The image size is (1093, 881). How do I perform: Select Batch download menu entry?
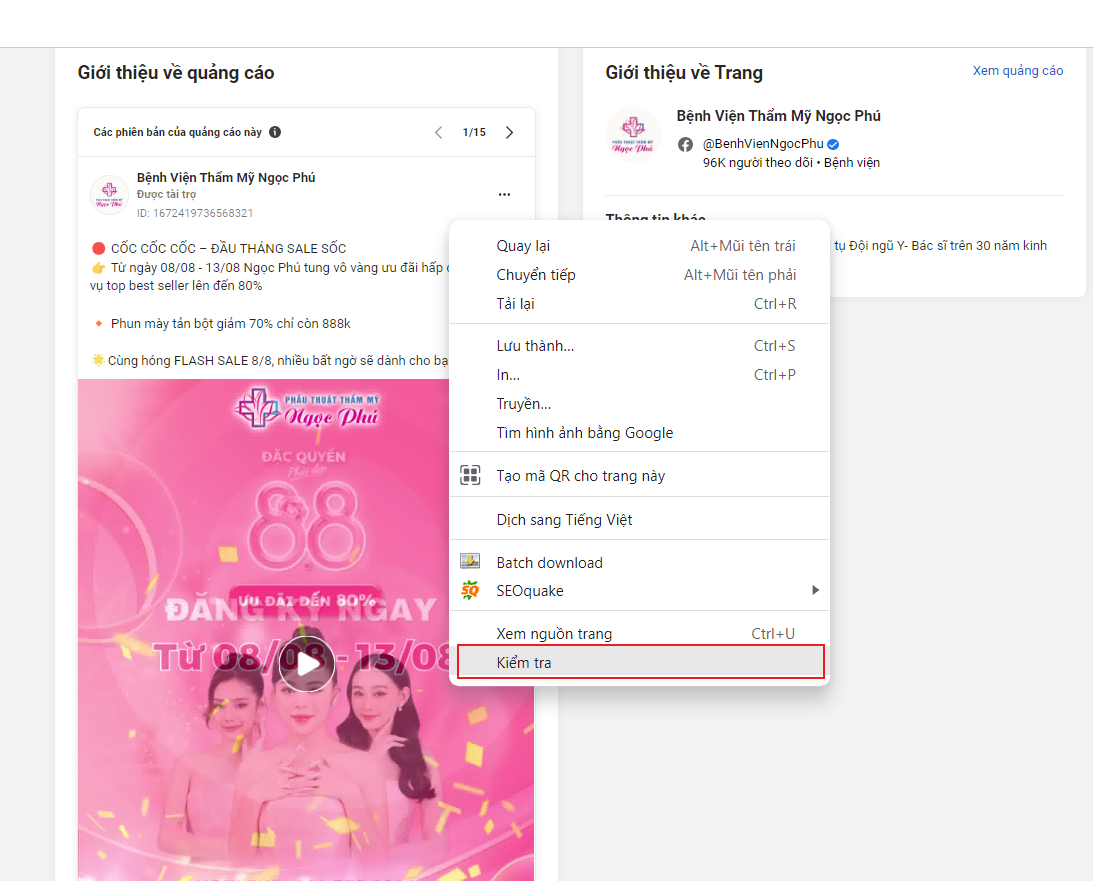tap(639, 562)
